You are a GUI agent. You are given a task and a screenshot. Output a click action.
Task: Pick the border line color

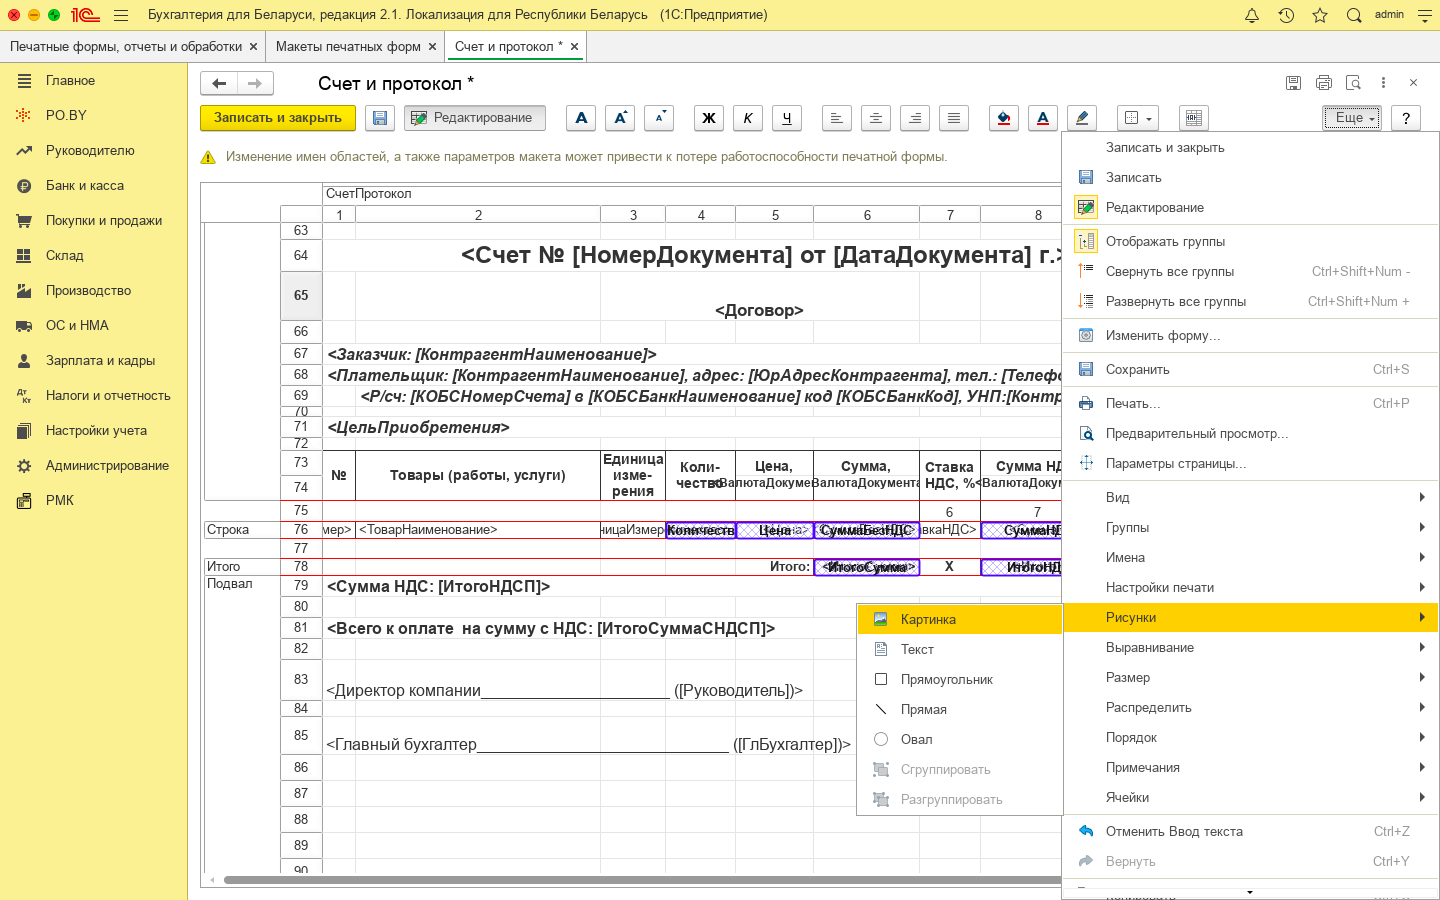coord(1082,118)
